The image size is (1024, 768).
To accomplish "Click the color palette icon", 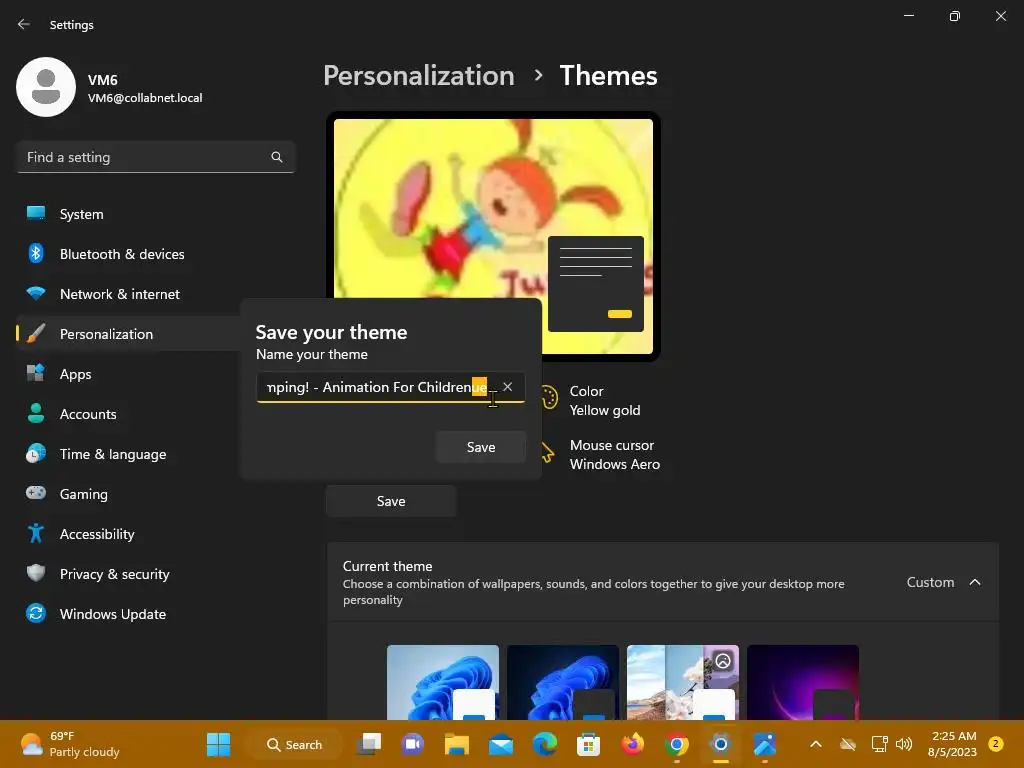I will [x=549, y=398].
